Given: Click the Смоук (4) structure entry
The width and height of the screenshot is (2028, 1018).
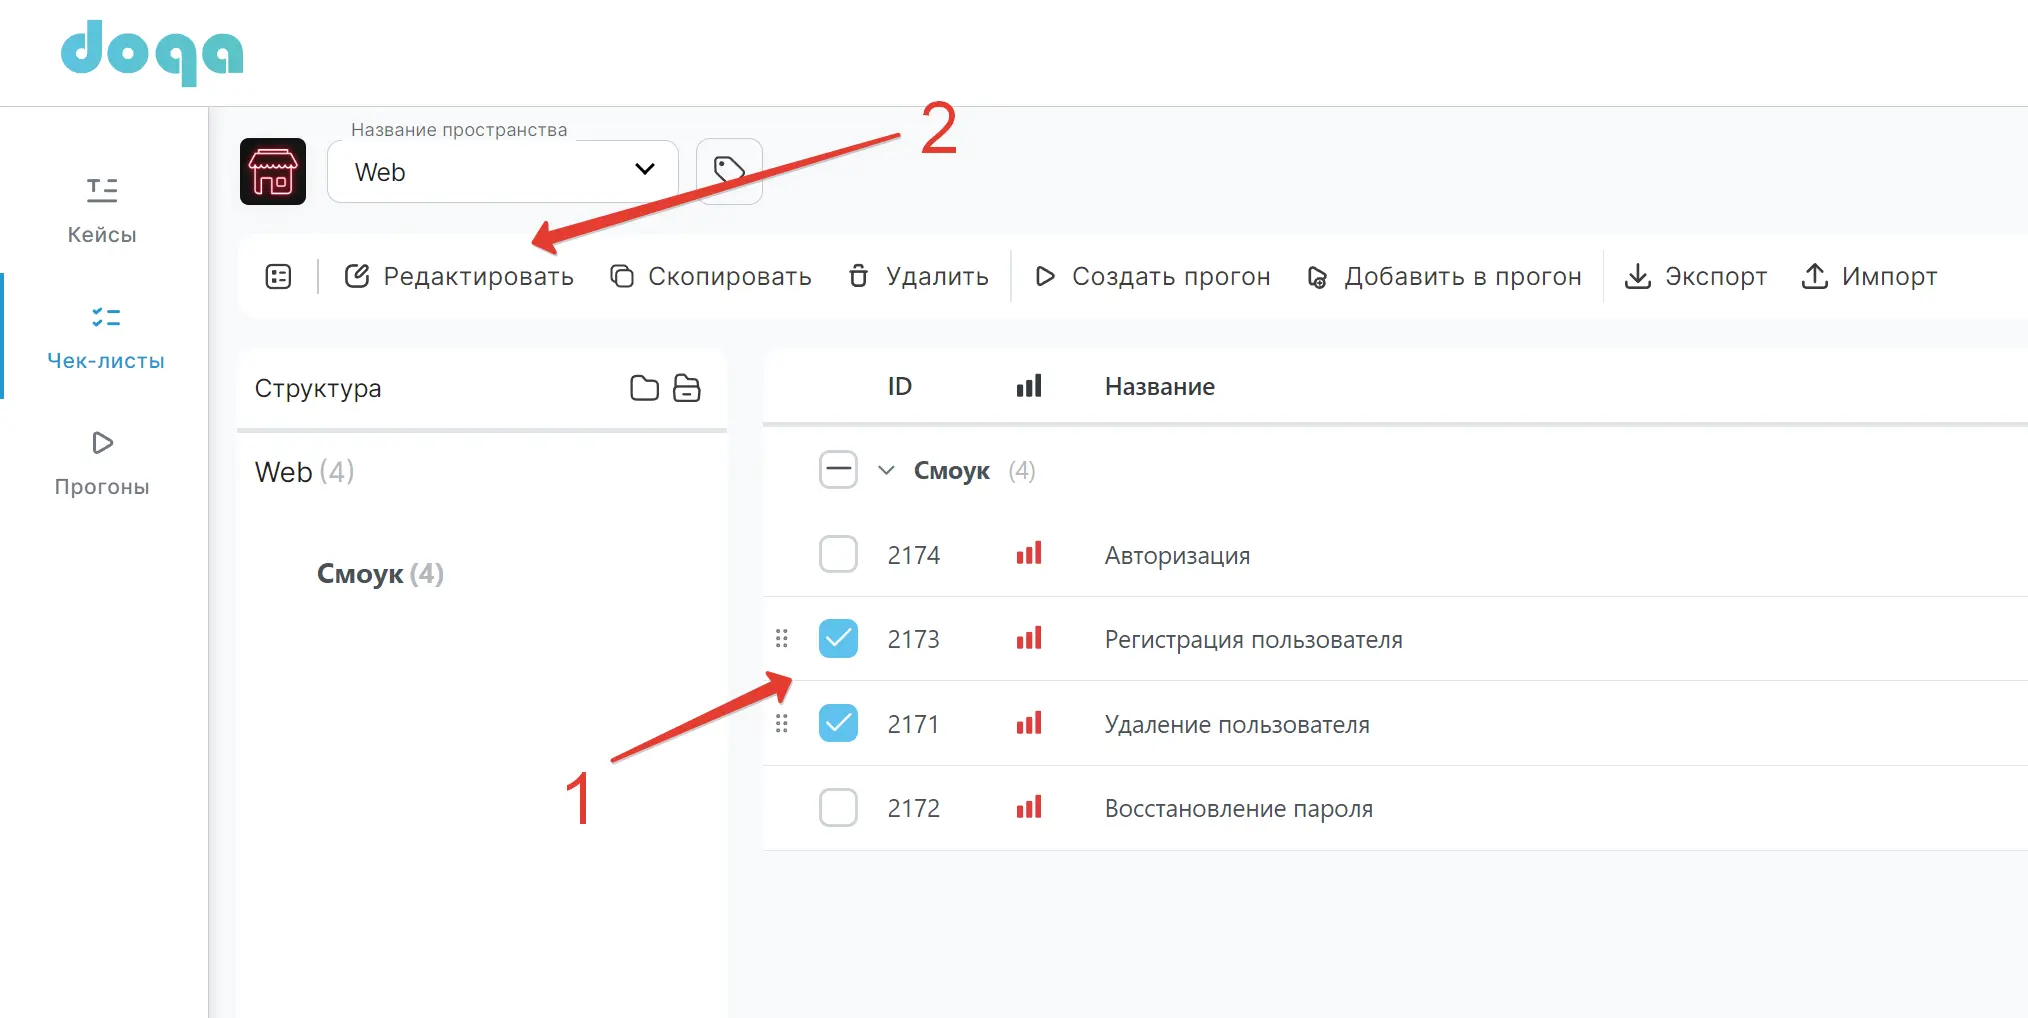Looking at the screenshot, I should [x=380, y=573].
